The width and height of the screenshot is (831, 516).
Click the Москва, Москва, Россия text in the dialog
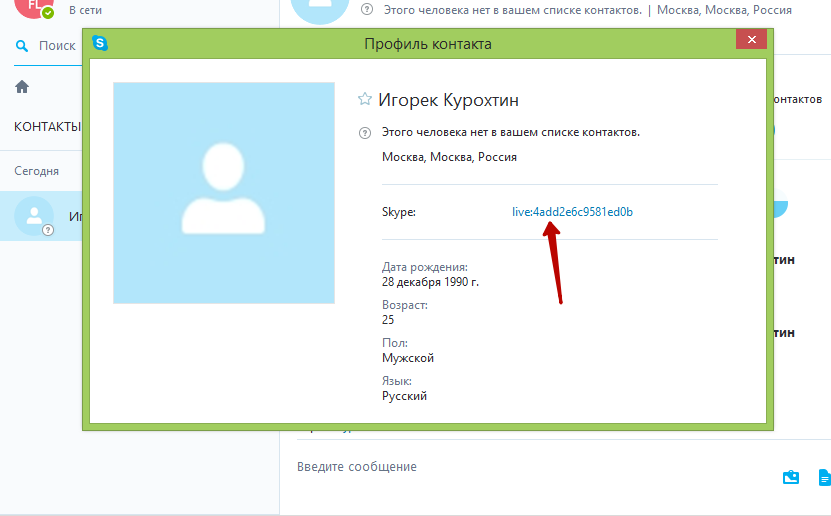(x=449, y=157)
